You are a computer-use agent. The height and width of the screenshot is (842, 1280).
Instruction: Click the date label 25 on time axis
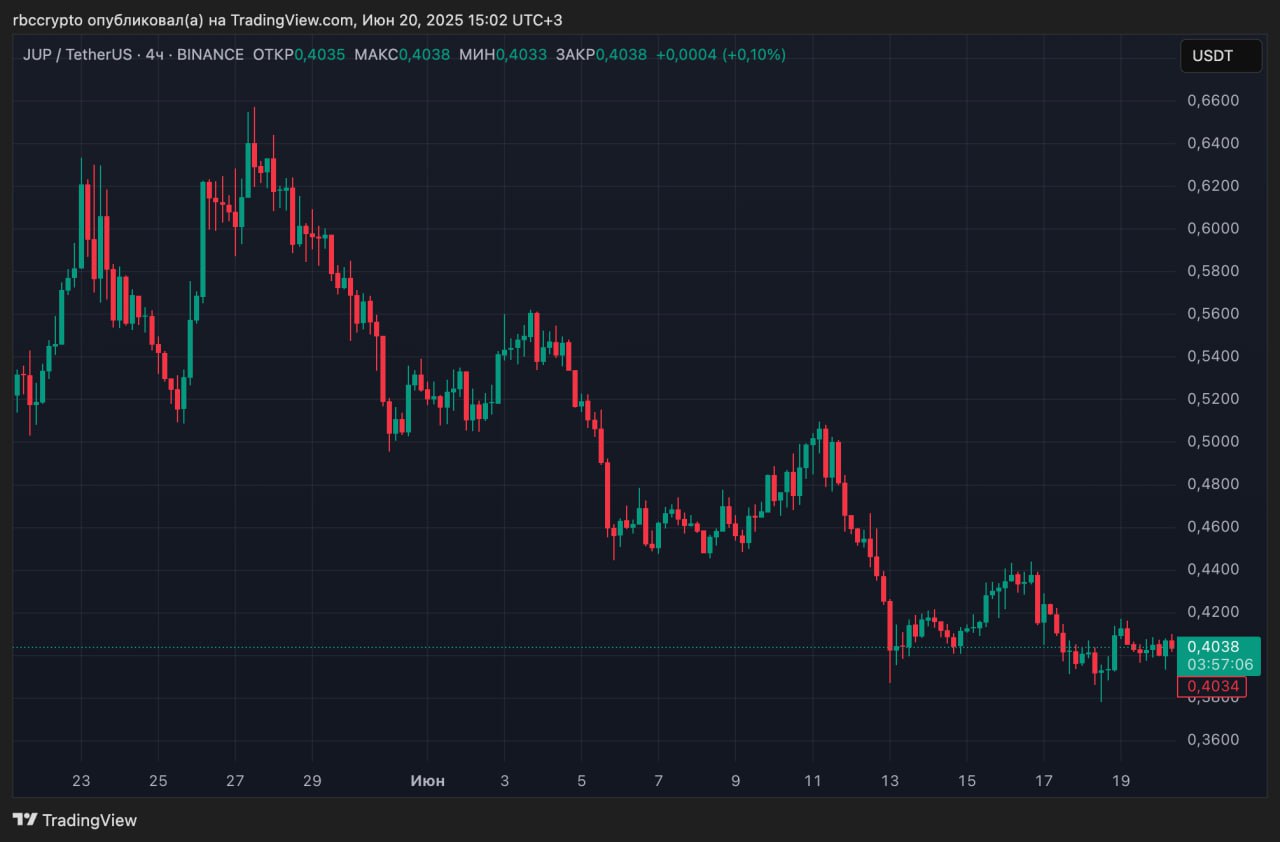pos(158,780)
